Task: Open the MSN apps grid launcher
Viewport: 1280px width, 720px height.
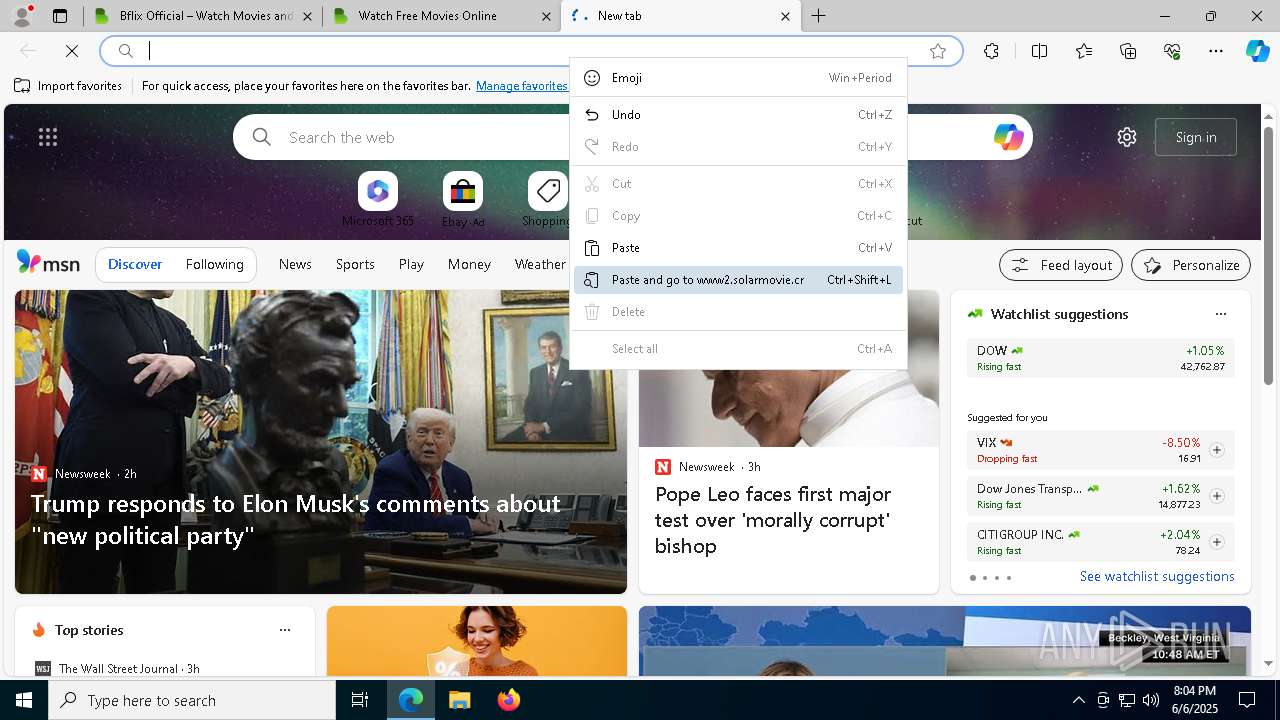Action: [48, 137]
